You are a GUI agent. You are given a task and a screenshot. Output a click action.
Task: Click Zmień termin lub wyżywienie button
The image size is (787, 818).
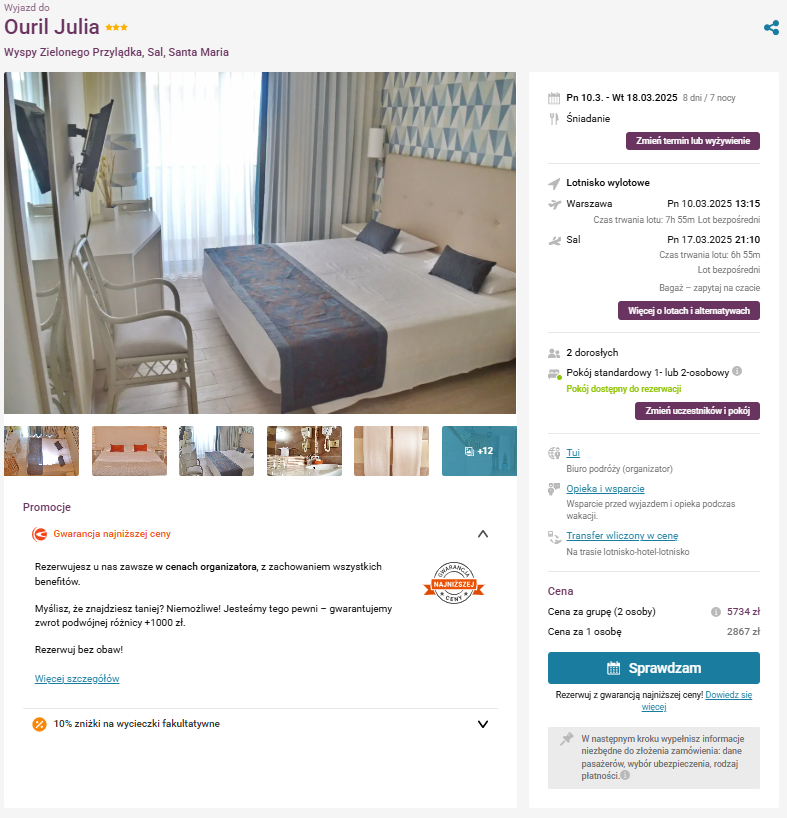(x=693, y=141)
